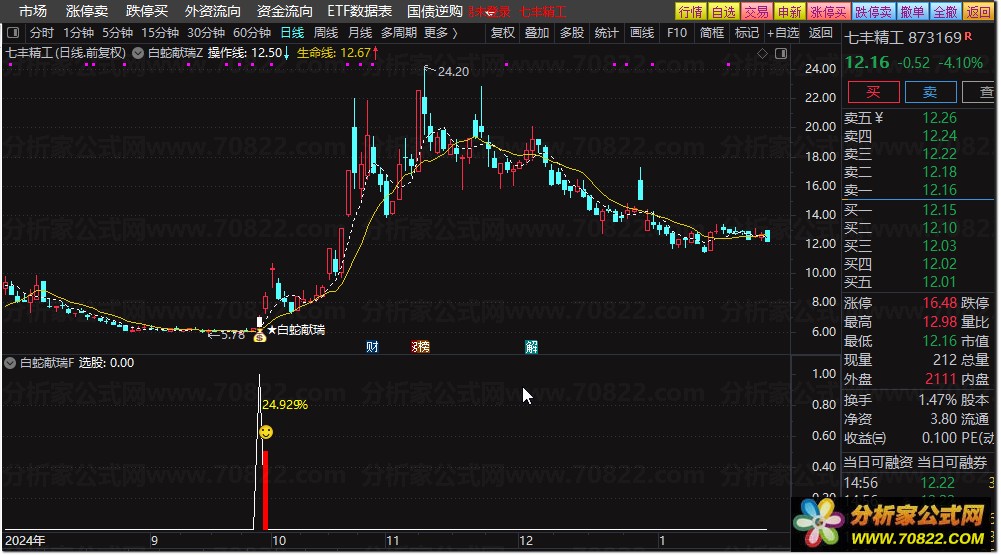Open the 解 marker on the chart

(531, 347)
